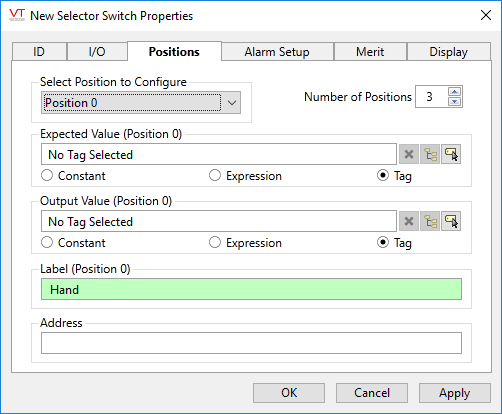502x414 pixels.
Task: Switch to the Alarm Setup tab
Action: (277, 52)
